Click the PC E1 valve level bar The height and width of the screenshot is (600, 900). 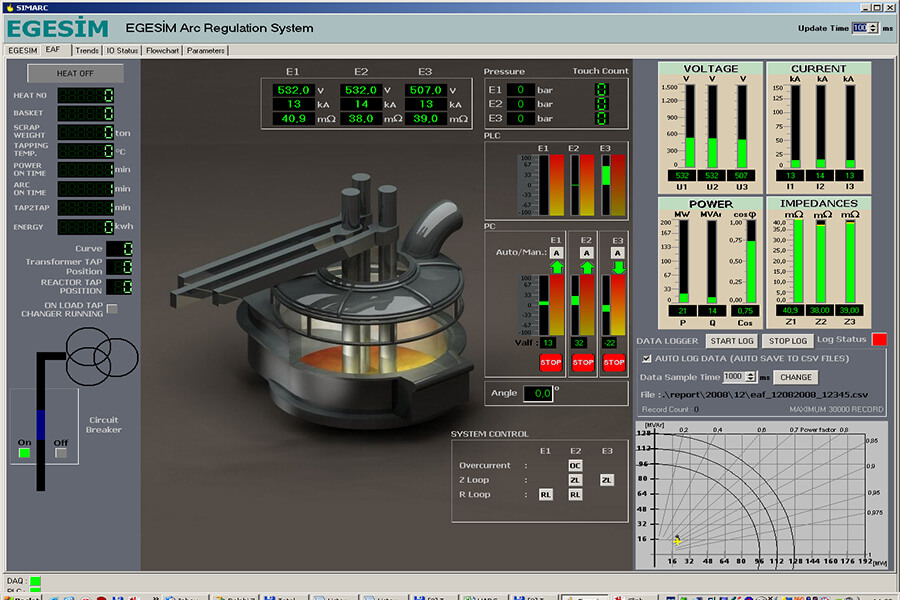tap(543, 305)
